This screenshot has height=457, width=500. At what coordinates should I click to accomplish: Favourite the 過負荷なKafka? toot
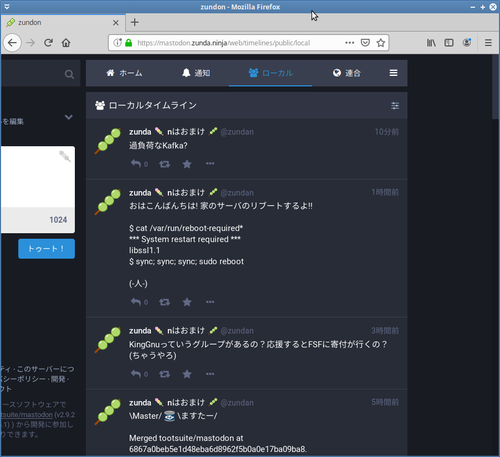coord(187,164)
